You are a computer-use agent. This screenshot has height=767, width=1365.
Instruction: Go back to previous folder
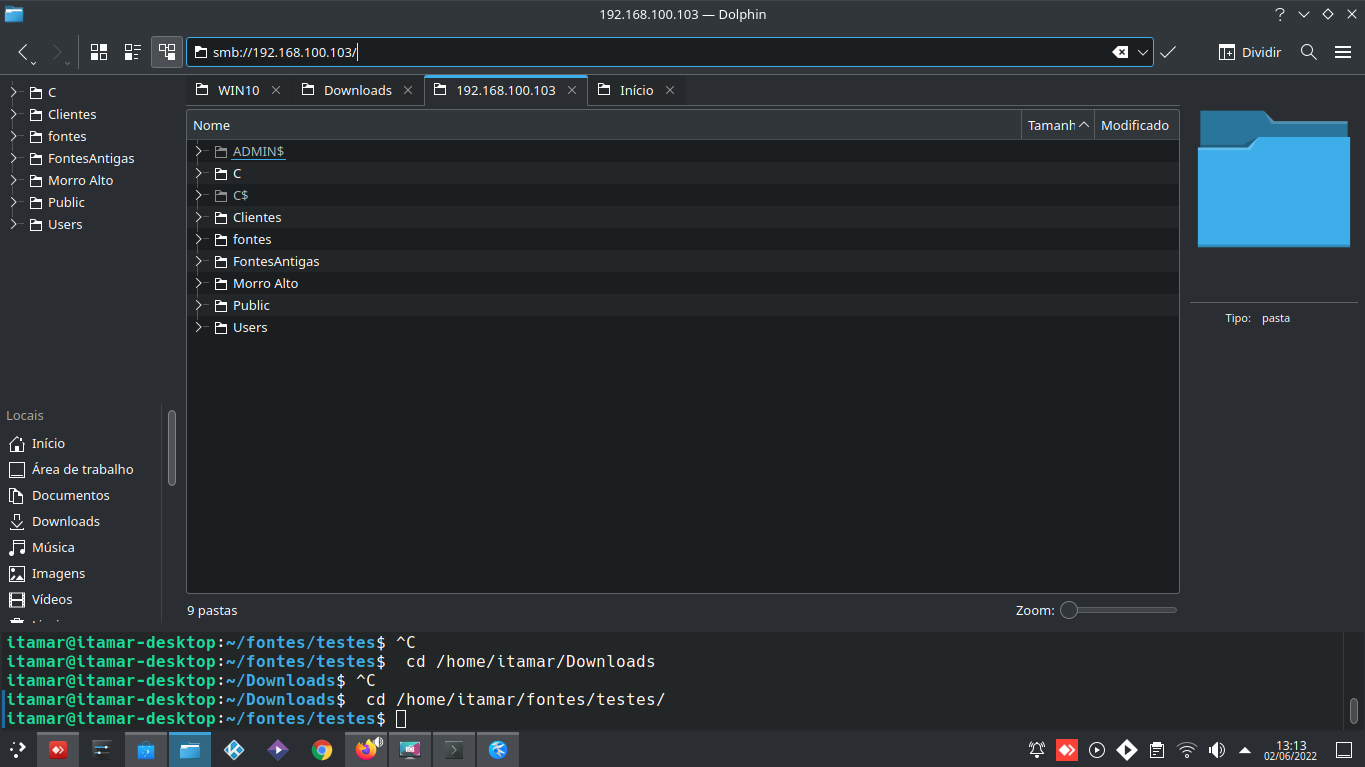24,52
